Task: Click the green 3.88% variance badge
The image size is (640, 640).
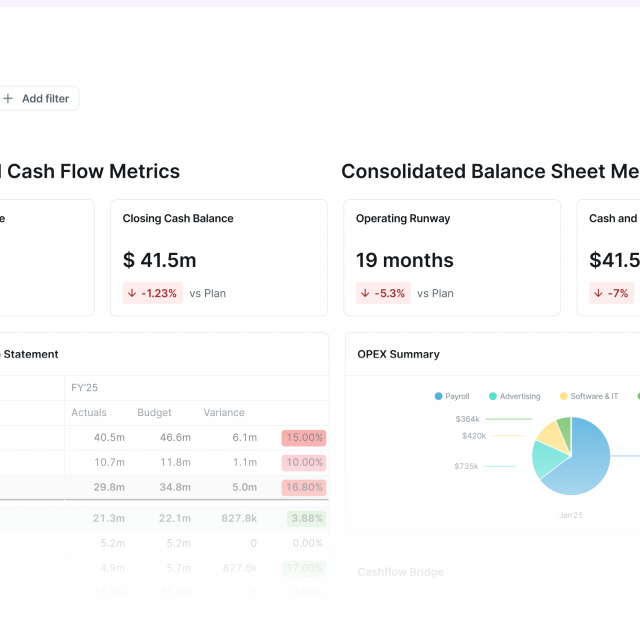Action: tap(306, 518)
